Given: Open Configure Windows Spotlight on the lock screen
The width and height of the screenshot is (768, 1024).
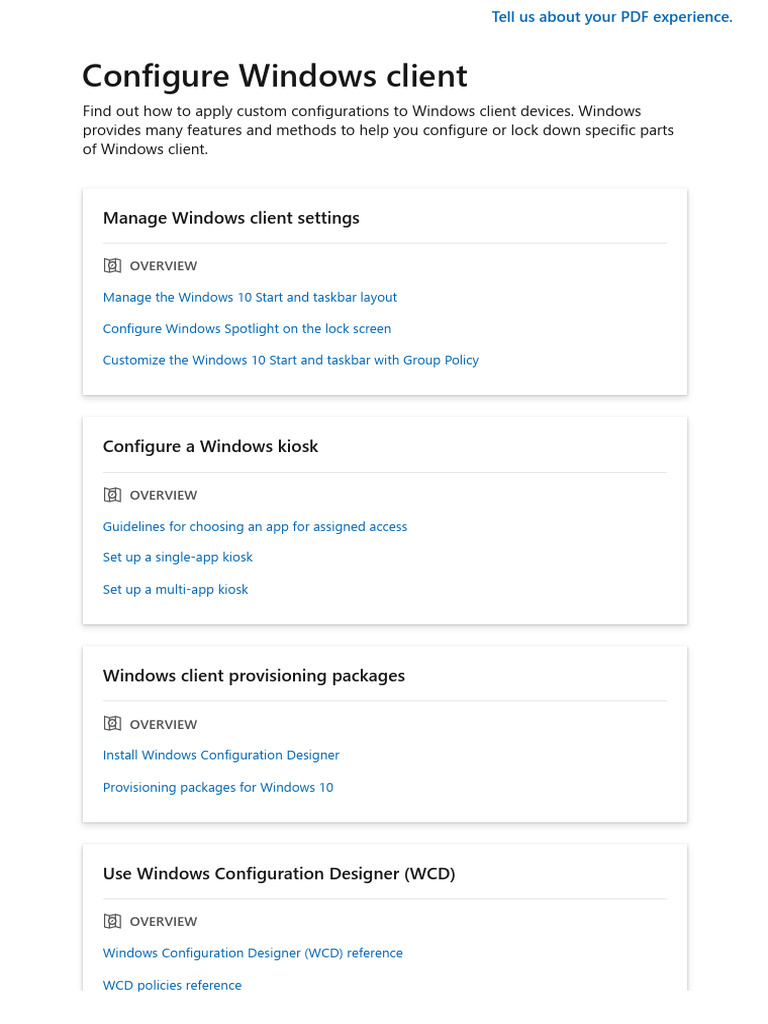Looking at the screenshot, I should pos(247,328).
